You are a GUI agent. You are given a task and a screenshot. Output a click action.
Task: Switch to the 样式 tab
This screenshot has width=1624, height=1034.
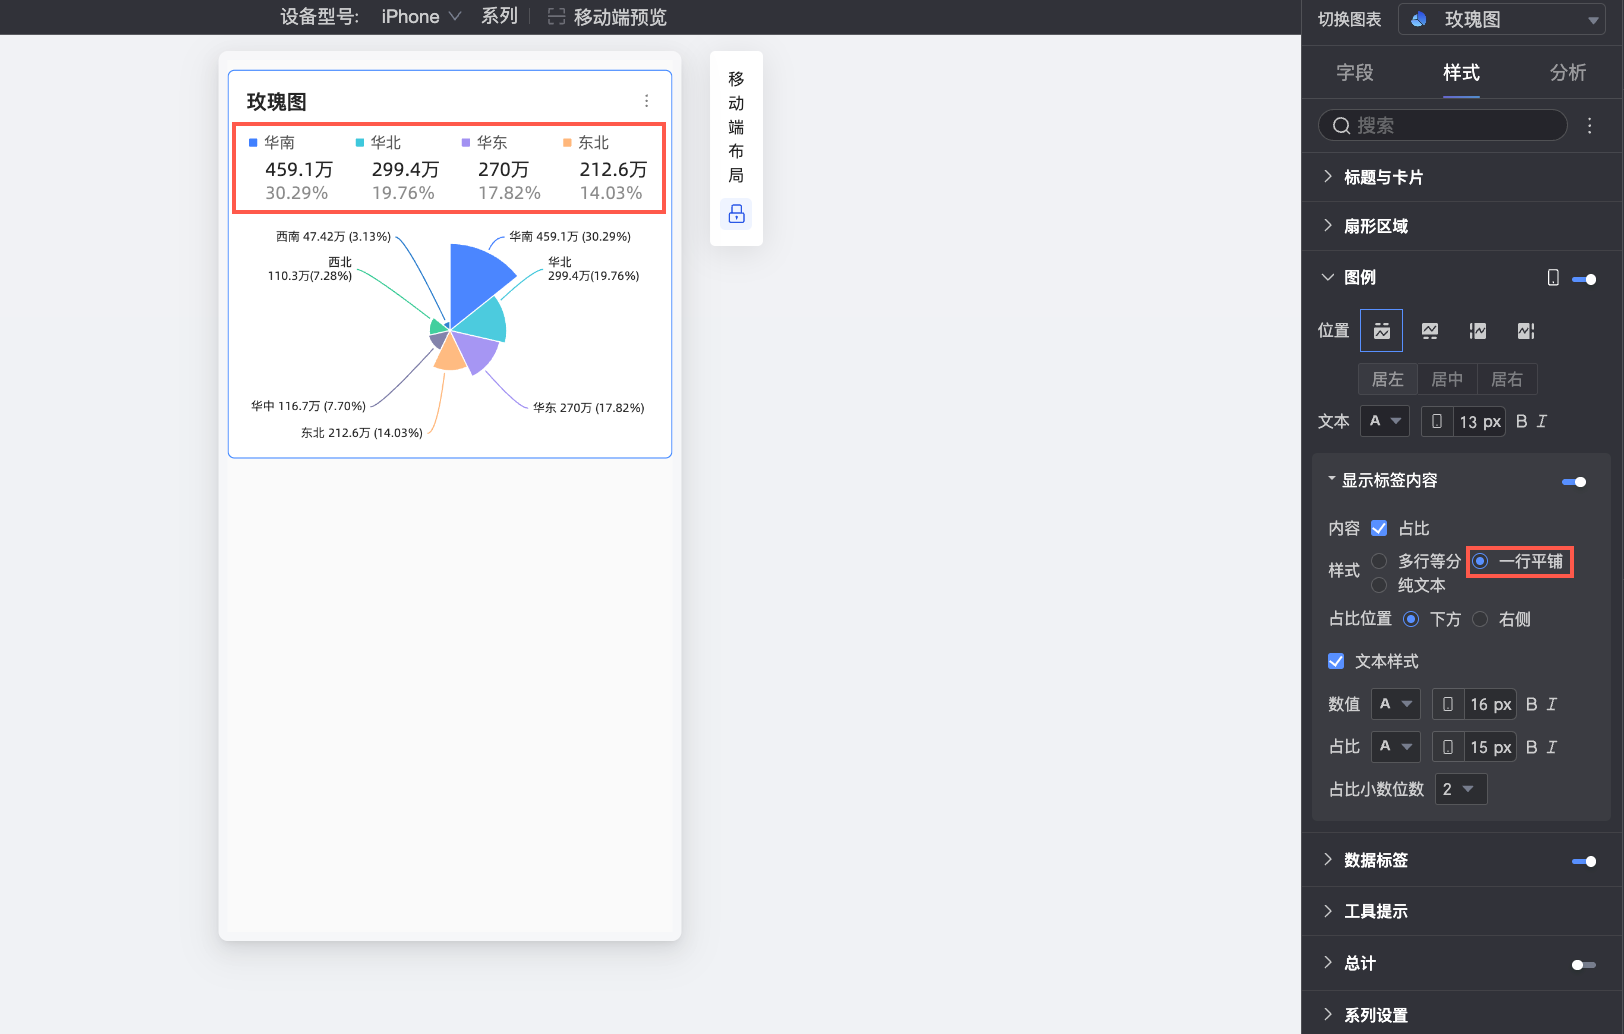pos(1461,72)
